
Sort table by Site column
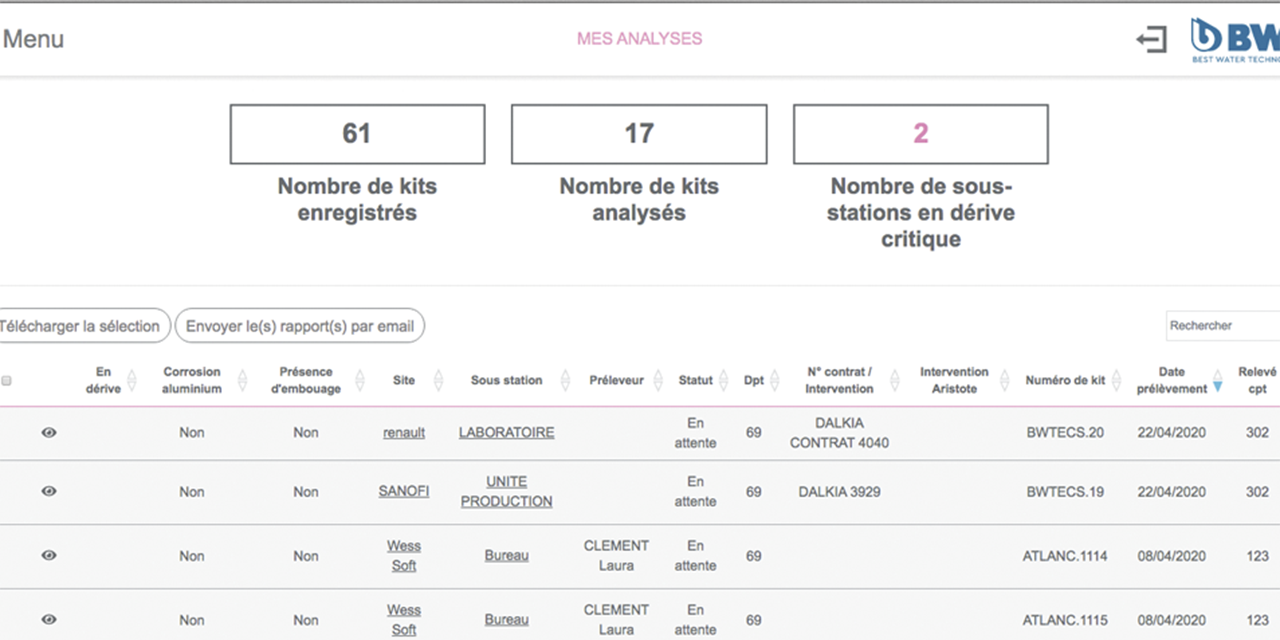pyautogui.click(x=437, y=381)
